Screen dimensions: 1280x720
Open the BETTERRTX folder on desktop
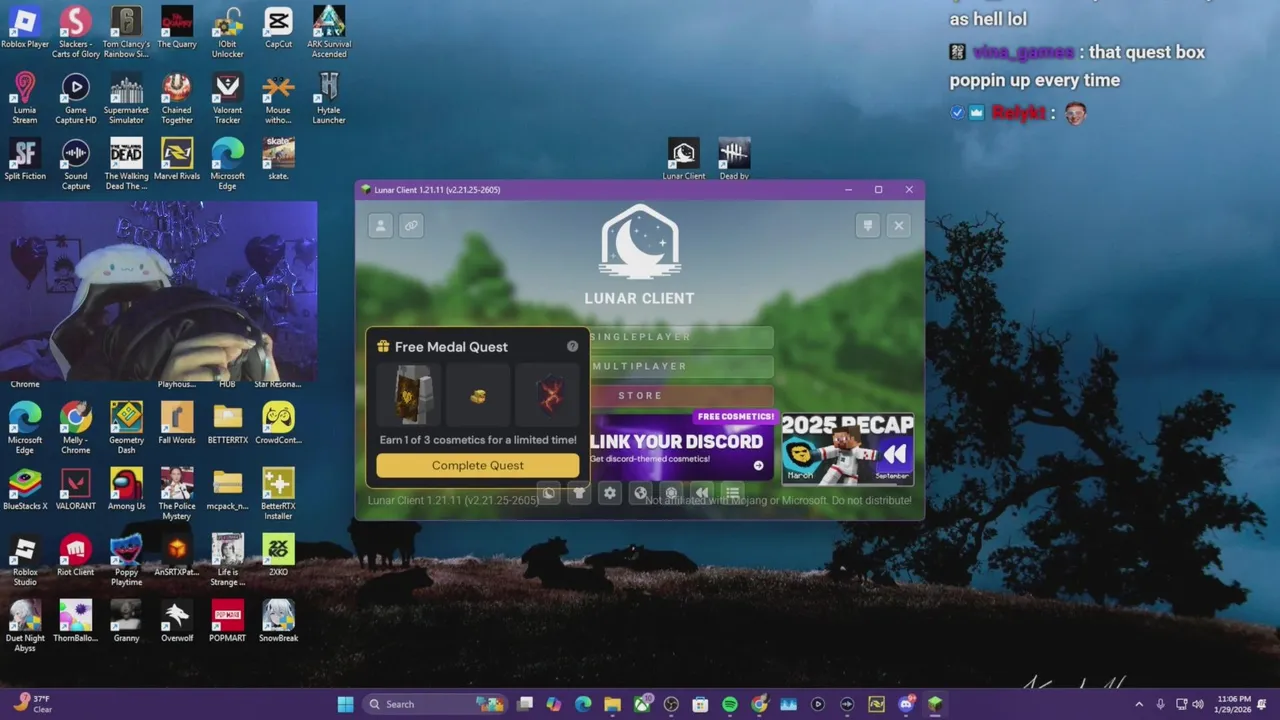click(228, 424)
